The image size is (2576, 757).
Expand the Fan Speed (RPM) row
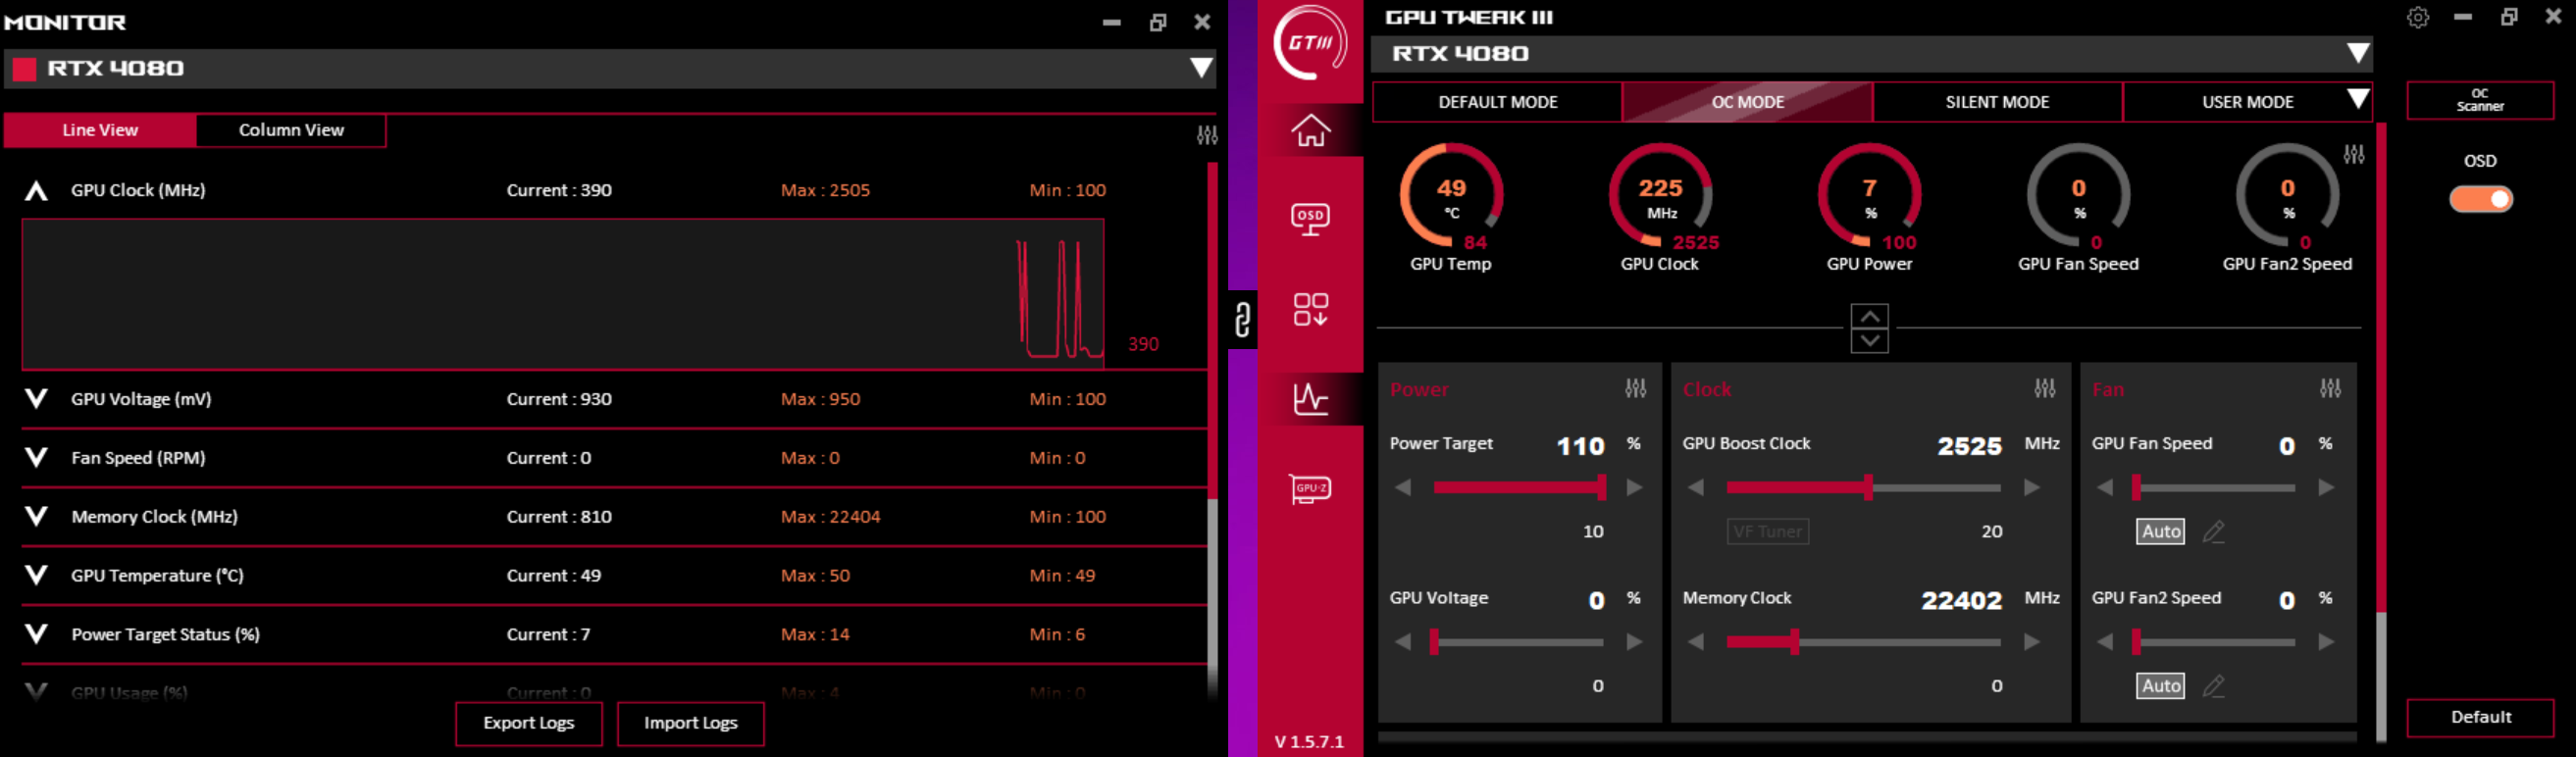tap(36, 458)
